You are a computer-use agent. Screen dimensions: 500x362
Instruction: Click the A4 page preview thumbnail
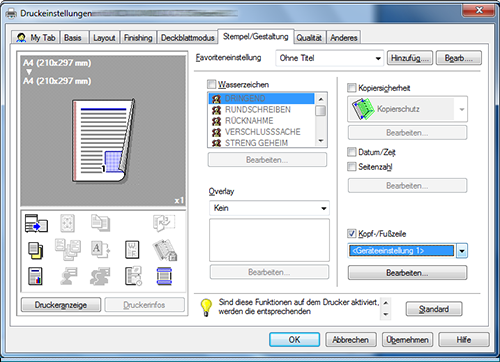(104, 140)
